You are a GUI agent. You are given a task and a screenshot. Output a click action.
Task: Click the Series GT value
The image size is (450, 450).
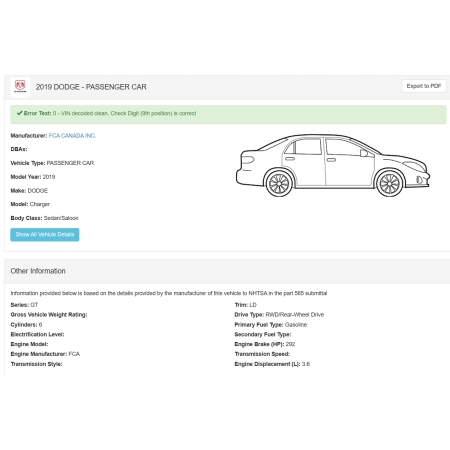pos(34,305)
